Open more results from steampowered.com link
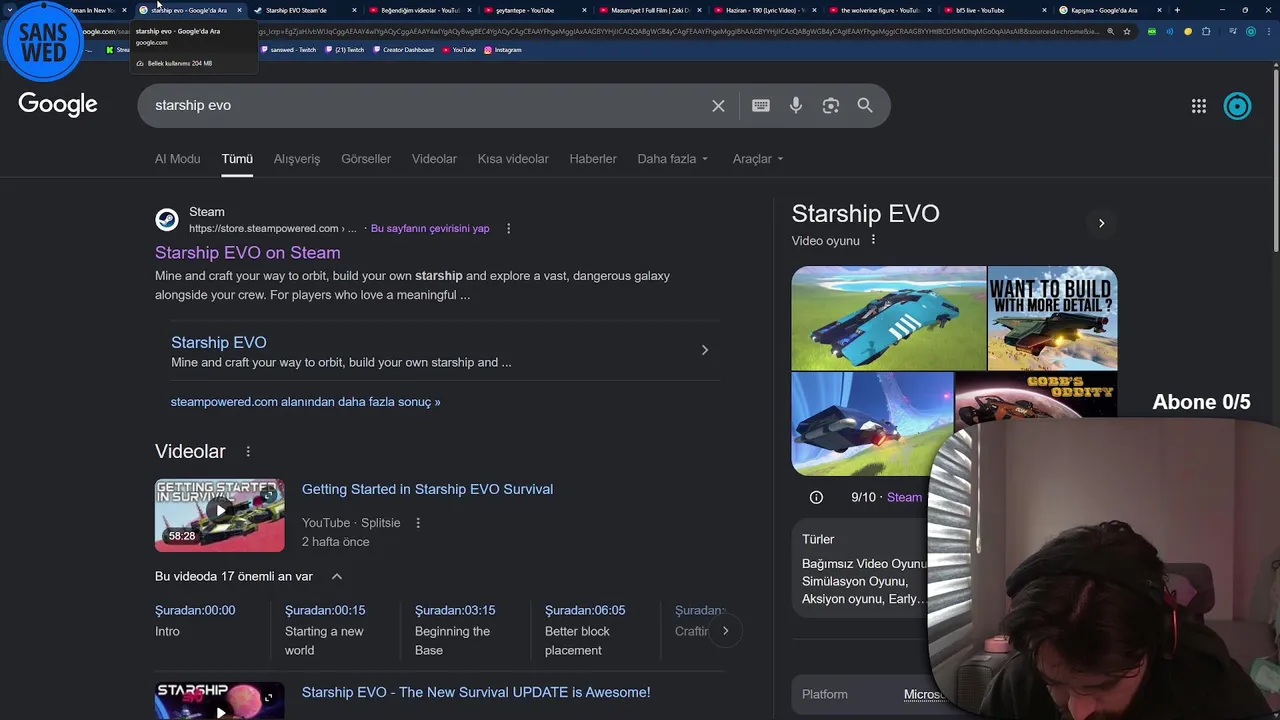This screenshot has width=1280, height=720. [305, 401]
